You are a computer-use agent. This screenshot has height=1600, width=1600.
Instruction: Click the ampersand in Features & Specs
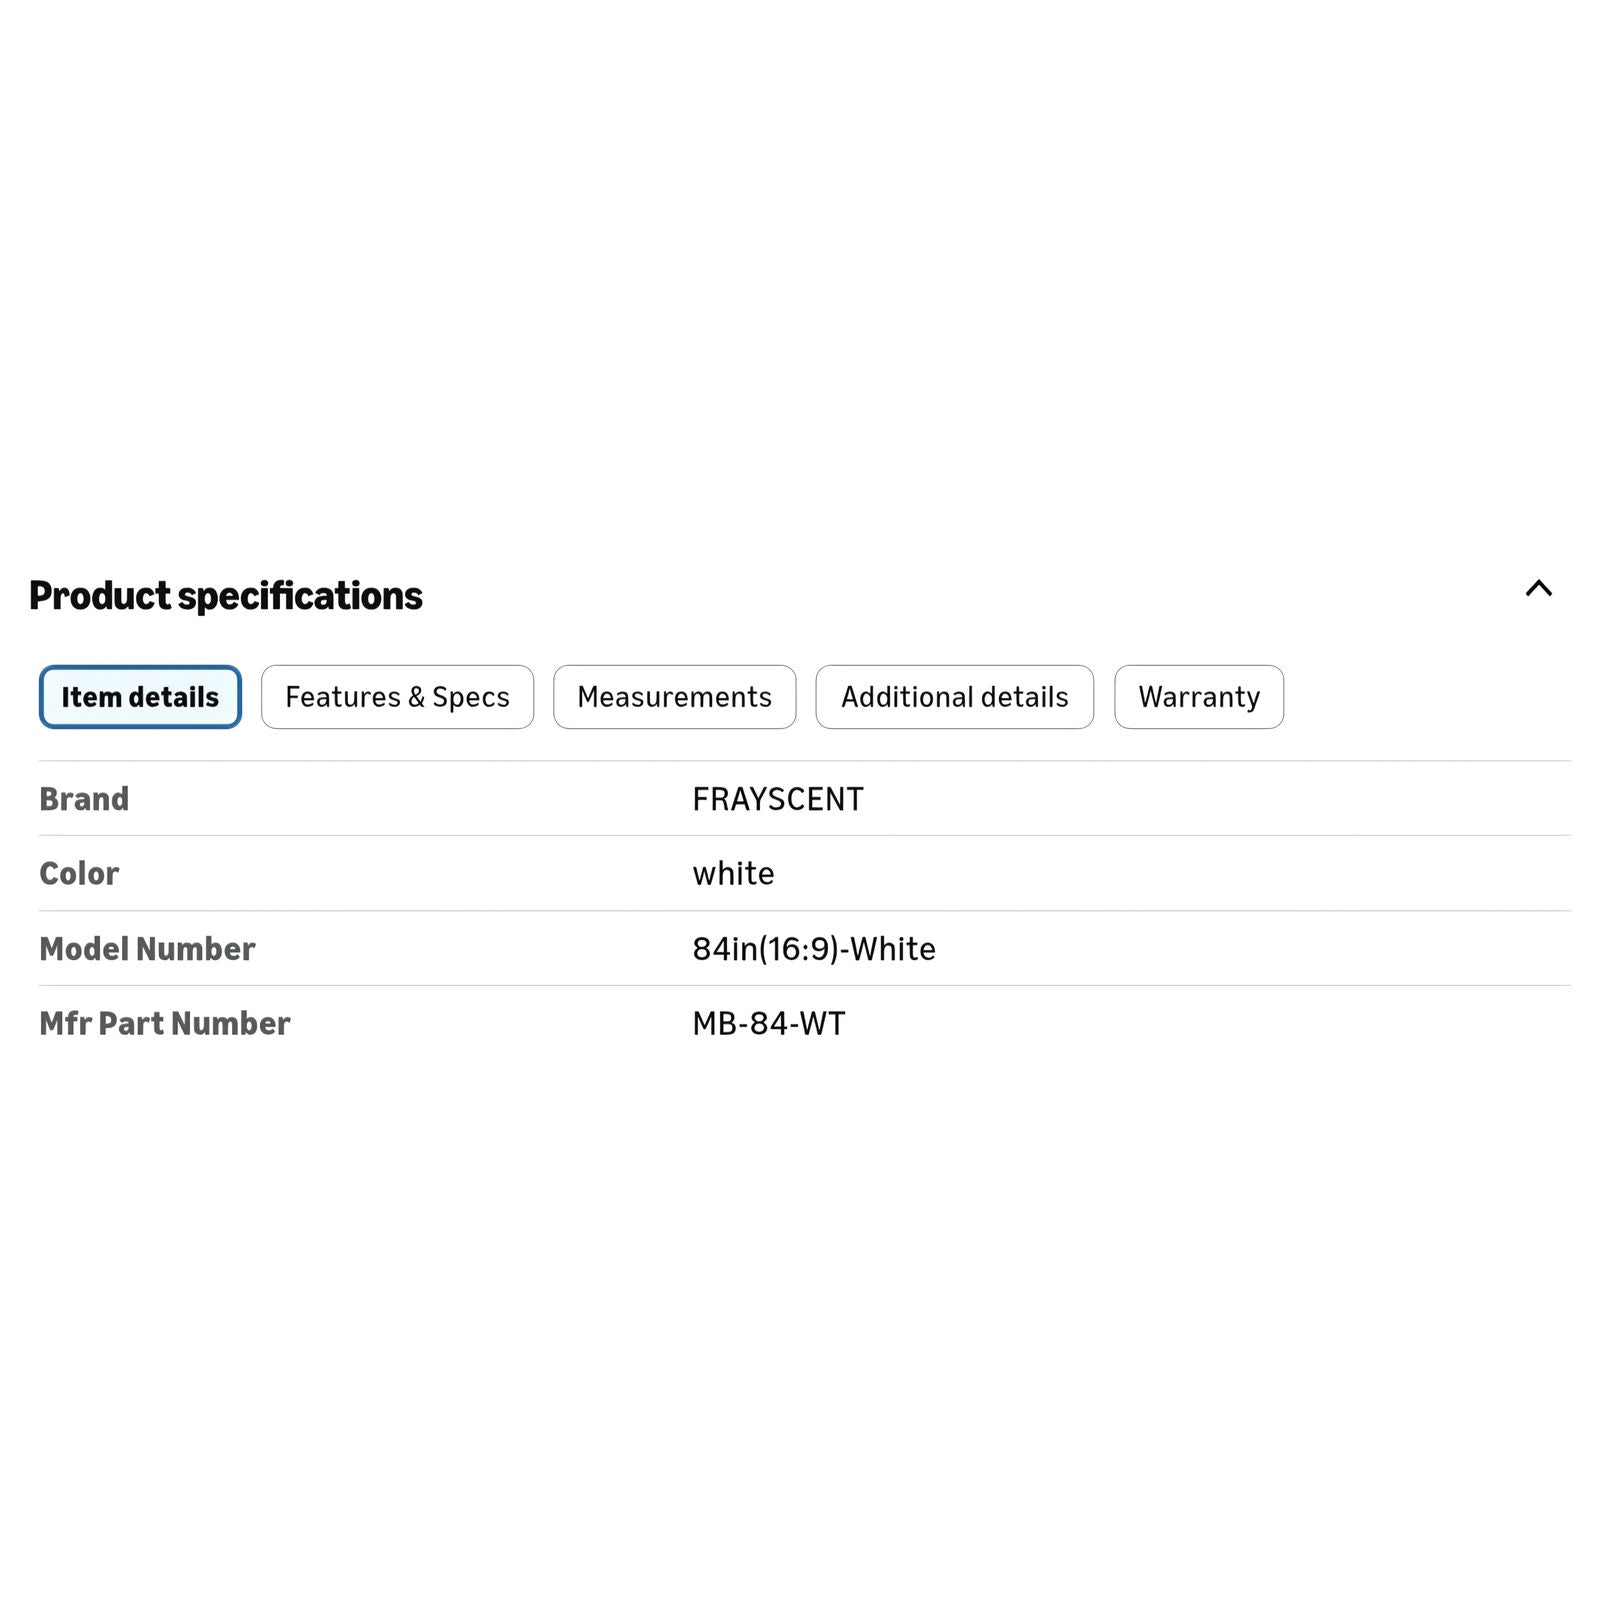click(416, 697)
